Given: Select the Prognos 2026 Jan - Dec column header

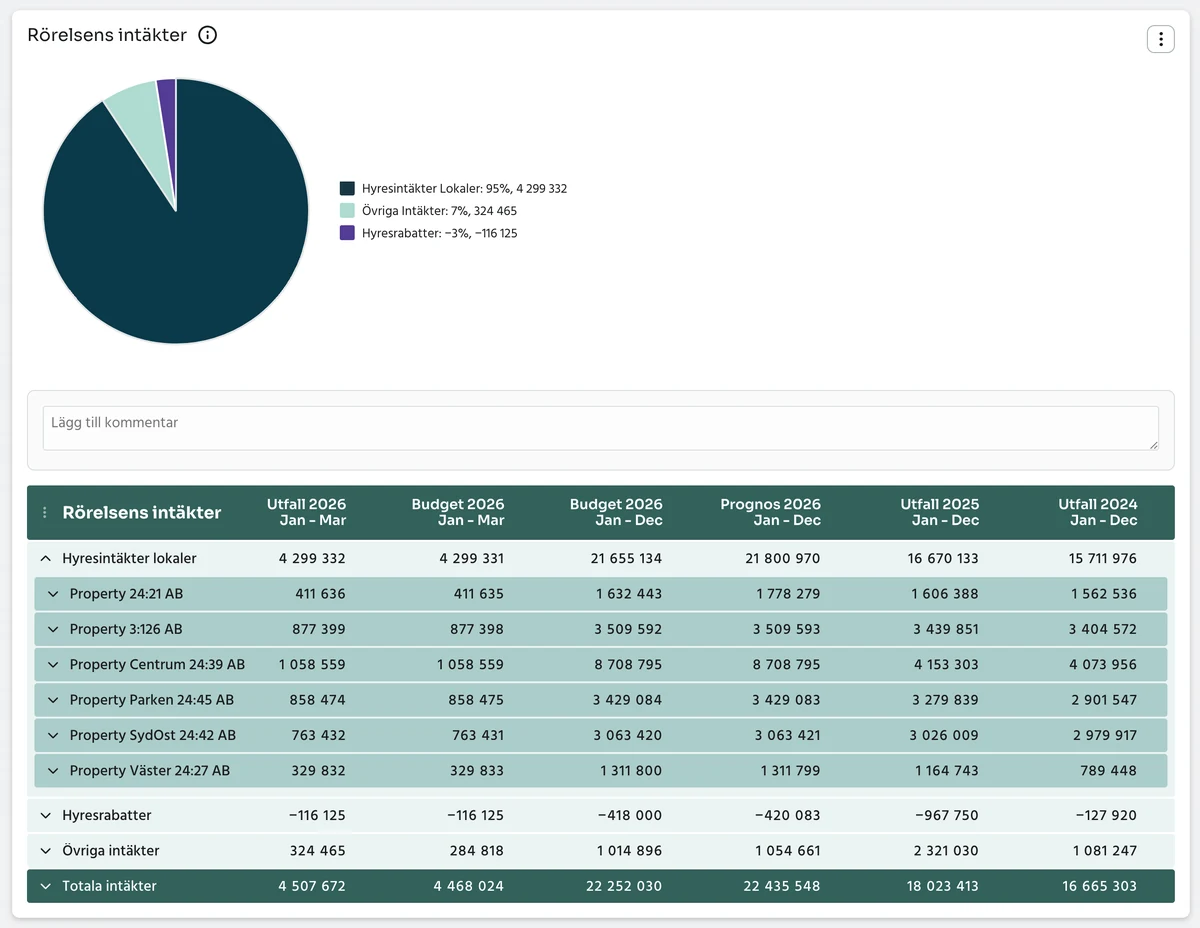Looking at the screenshot, I should 771,512.
